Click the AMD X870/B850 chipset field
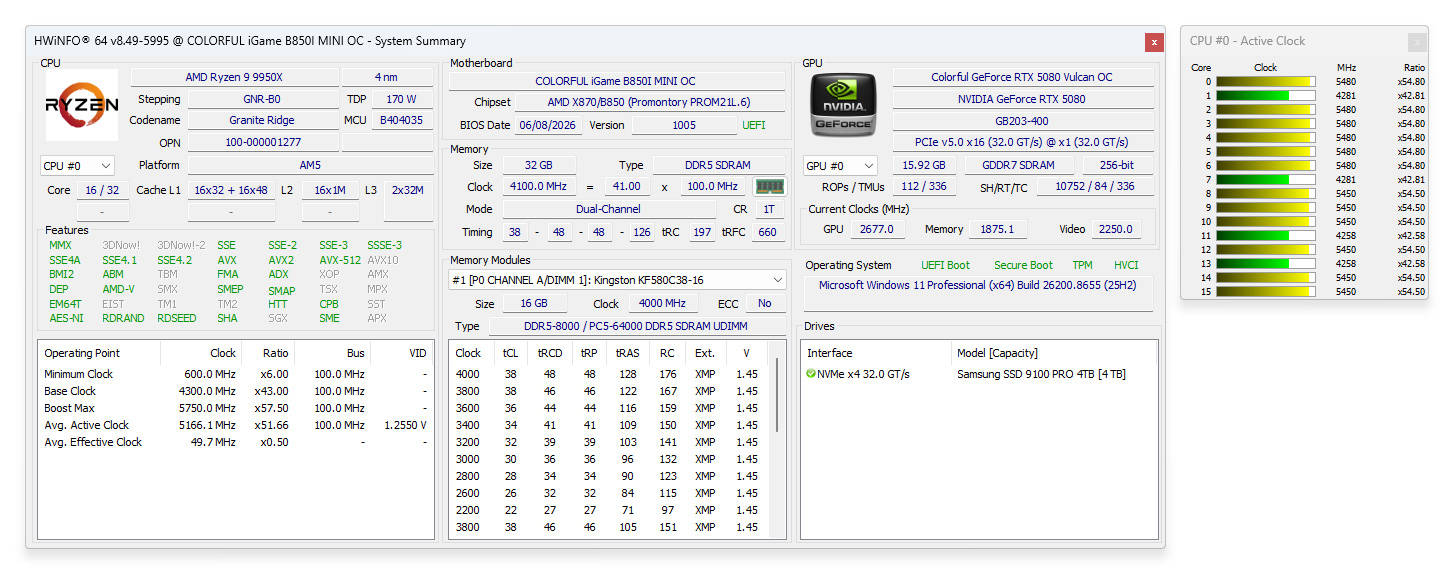This screenshot has height=574, width=1454. click(x=648, y=102)
